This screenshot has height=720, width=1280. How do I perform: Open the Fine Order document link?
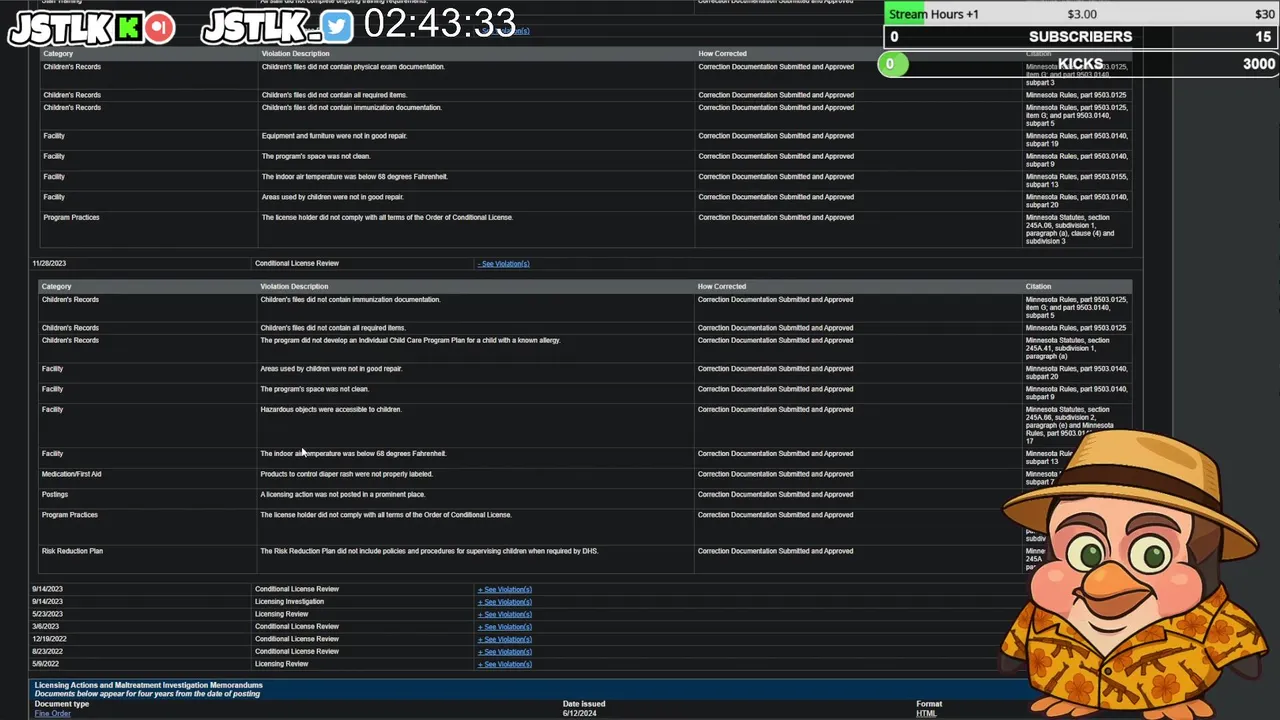tap(53, 713)
